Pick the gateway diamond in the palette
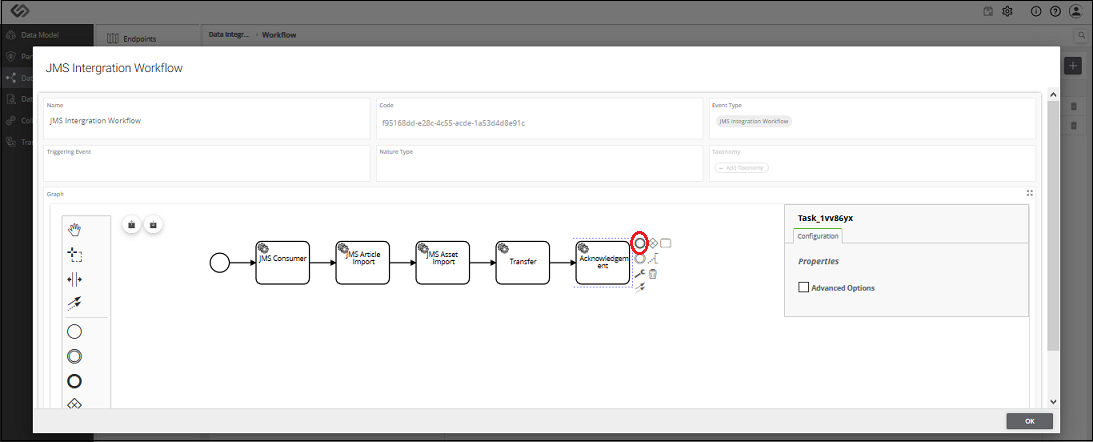 [x=75, y=403]
